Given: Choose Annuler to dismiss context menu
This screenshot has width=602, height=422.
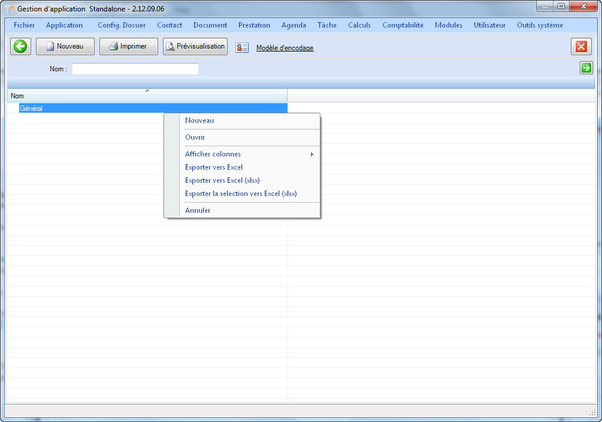Looking at the screenshot, I should coord(198,210).
